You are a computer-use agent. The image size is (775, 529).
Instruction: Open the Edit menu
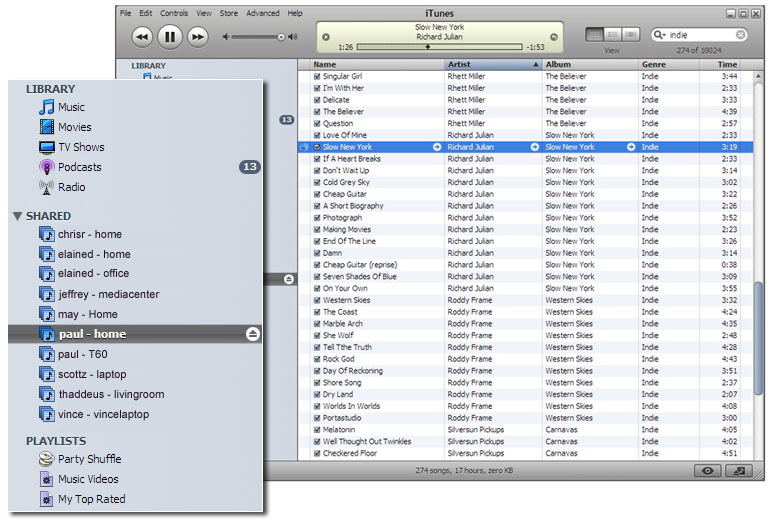click(145, 13)
